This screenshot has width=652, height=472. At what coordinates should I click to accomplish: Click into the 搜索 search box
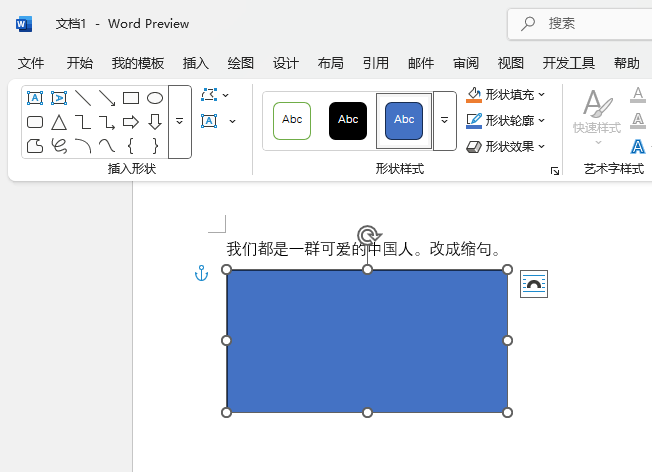(x=580, y=24)
